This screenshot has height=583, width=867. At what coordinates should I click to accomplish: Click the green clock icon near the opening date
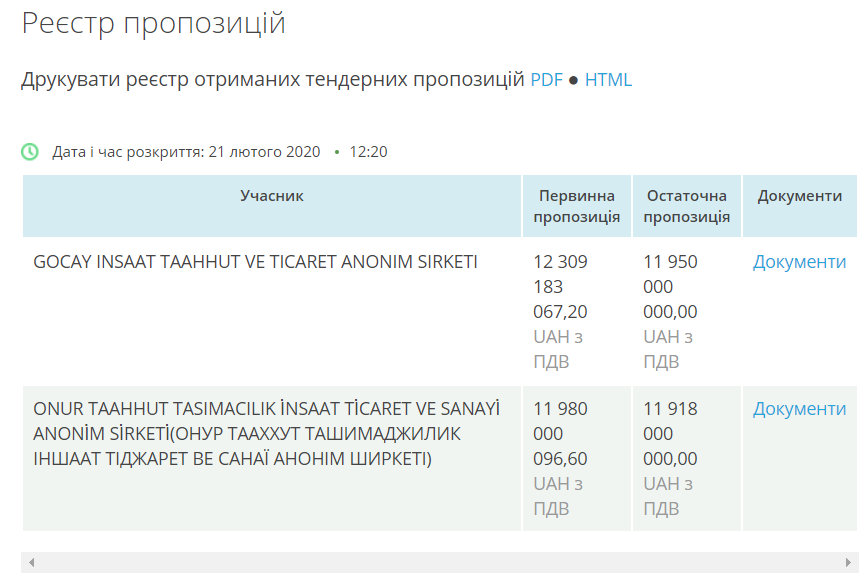tap(30, 152)
